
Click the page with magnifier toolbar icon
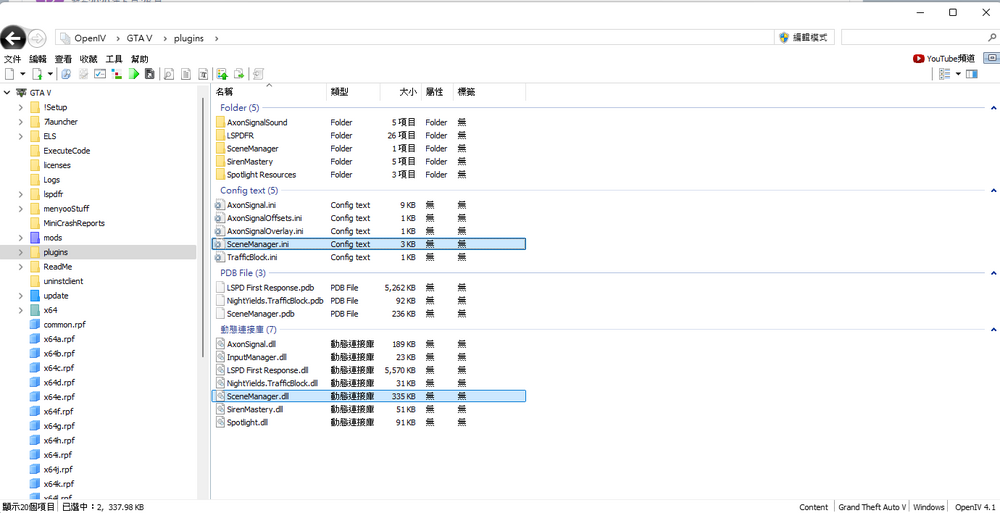click(x=169, y=74)
